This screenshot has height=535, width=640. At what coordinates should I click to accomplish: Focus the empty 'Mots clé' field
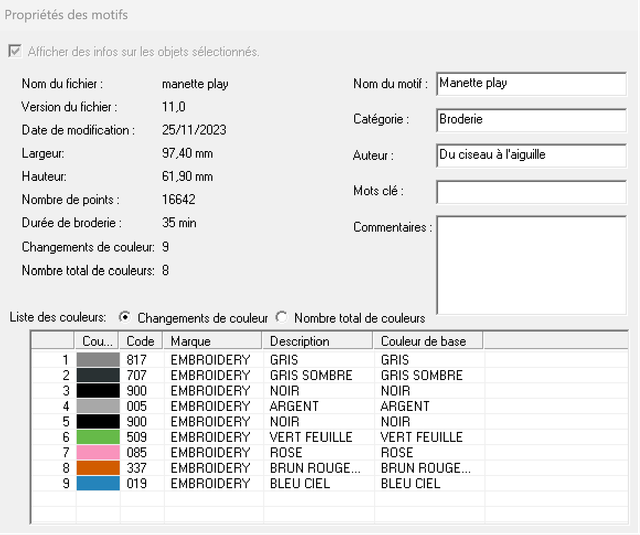coord(530,191)
